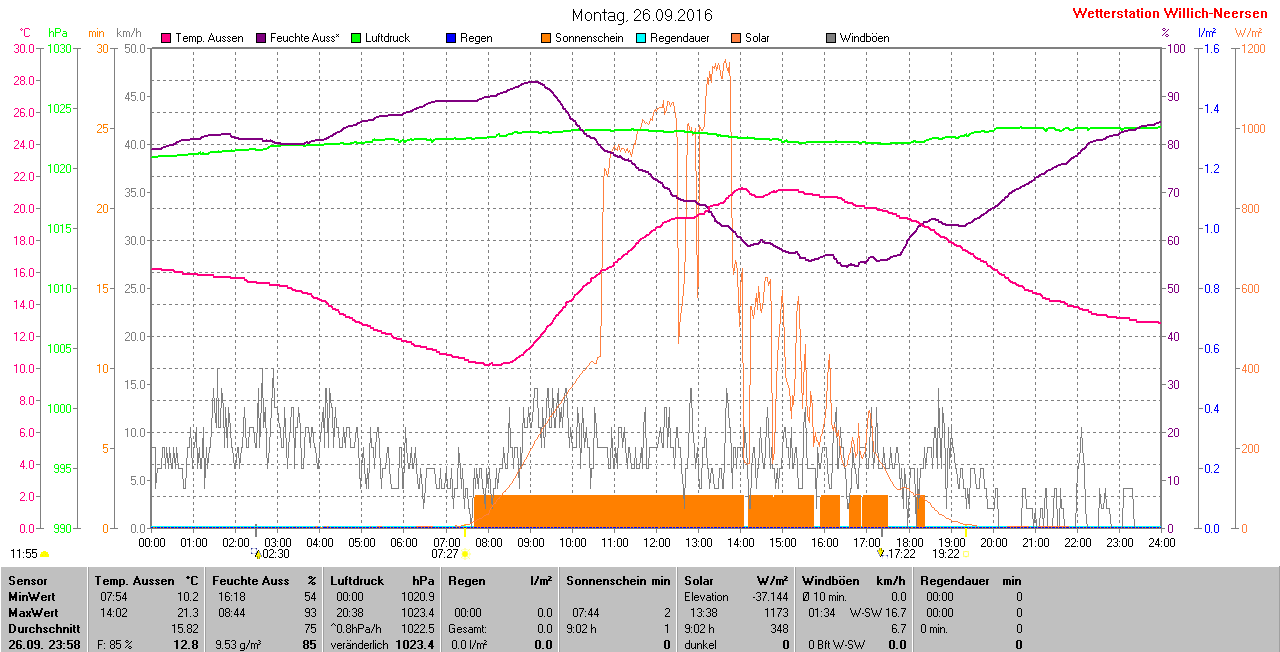
Task: Click the current temperature value 12.8
Action: (186, 645)
